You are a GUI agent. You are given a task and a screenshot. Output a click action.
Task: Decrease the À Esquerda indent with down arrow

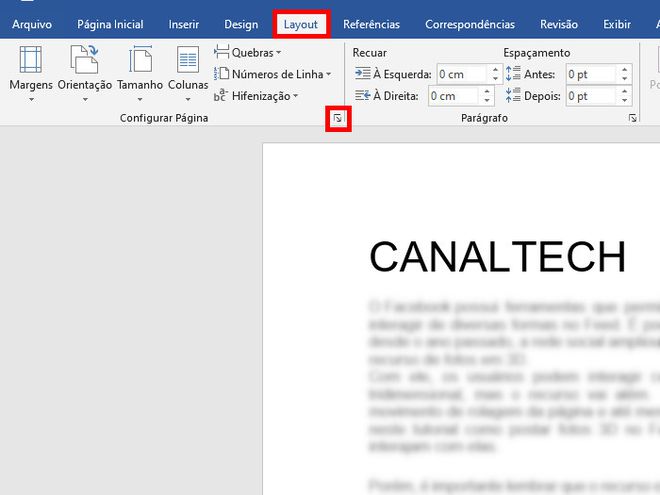(495, 79)
